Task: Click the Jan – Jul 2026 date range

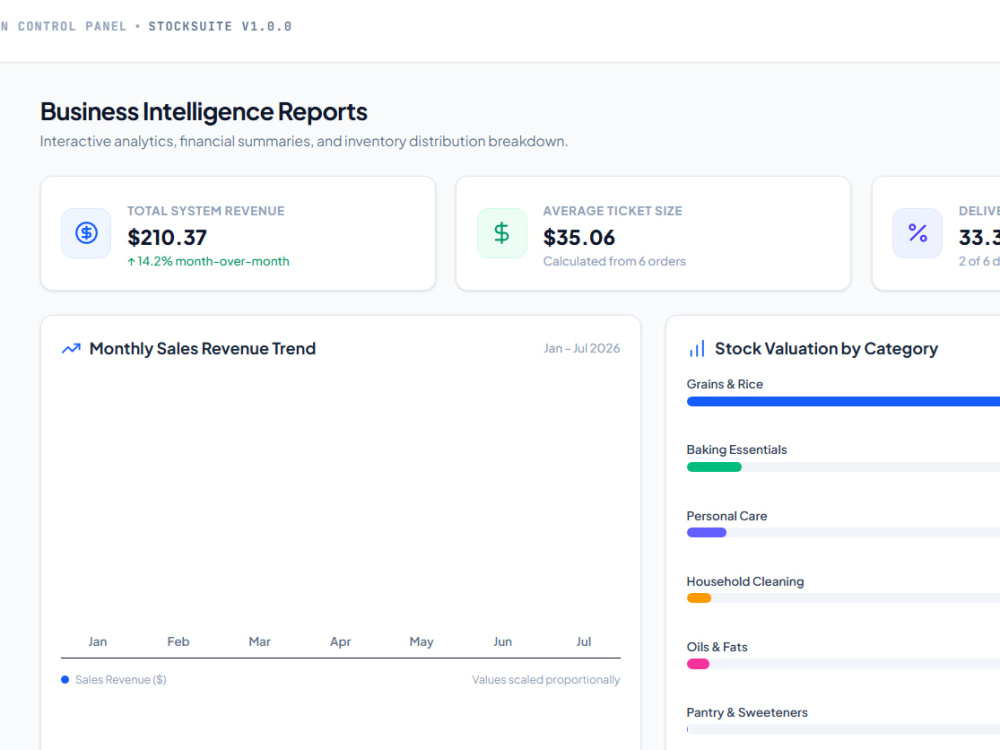Action: tap(582, 348)
